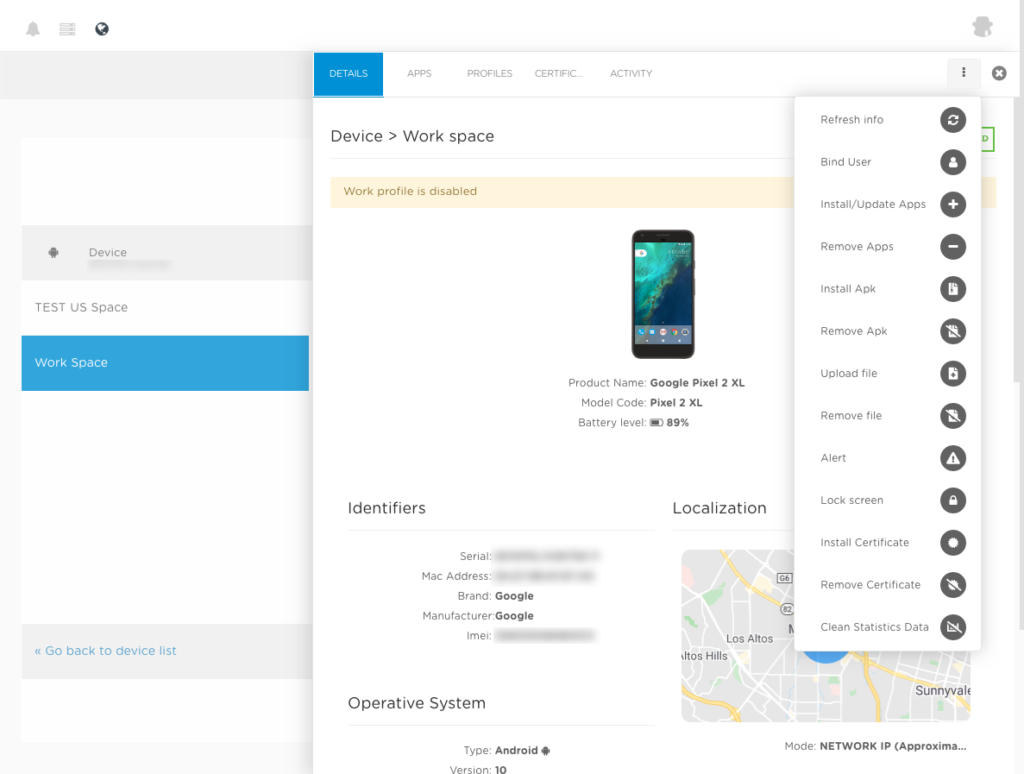The image size is (1024, 774).
Task: Click the notifications bell icon
Action: pyautogui.click(x=33, y=29)
